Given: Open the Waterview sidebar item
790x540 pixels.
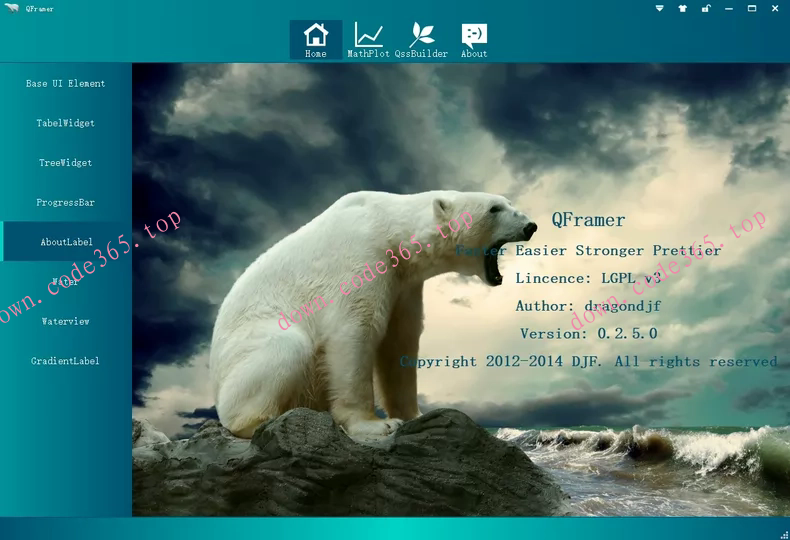Looking at the screenshot, I should 66,322.
